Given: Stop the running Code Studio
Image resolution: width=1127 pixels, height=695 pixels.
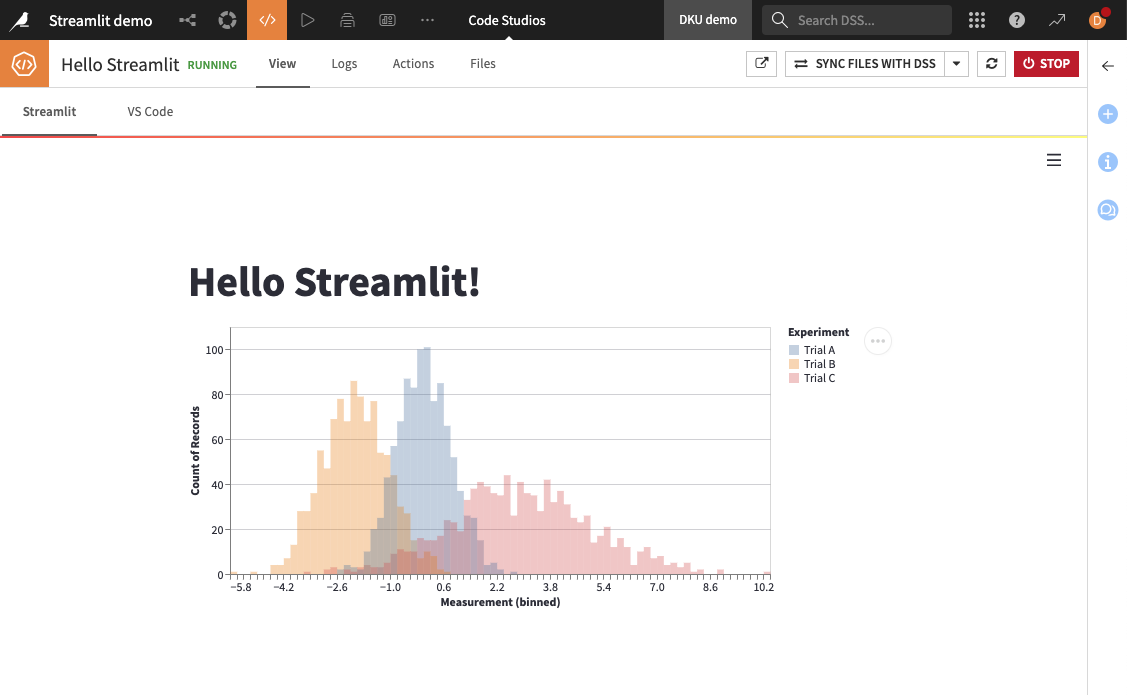Looking at the screenshot, I should point(1046,64).
